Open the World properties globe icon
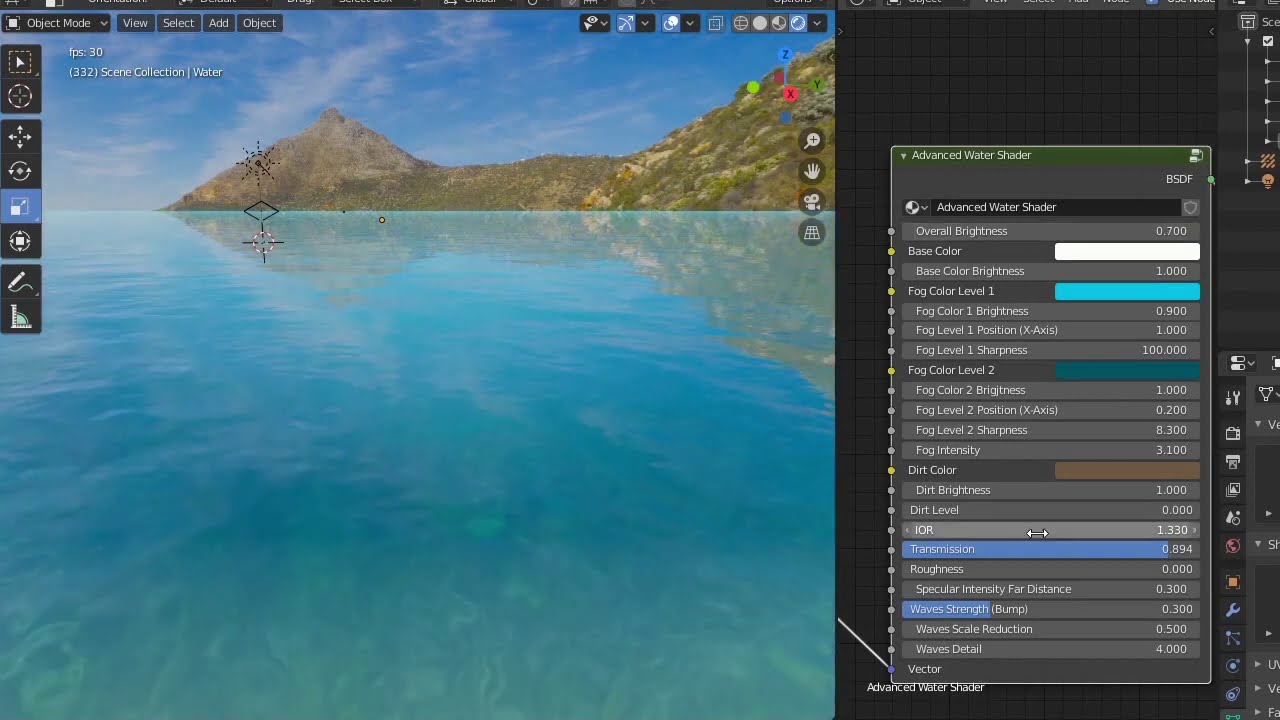 [1233, 546]
